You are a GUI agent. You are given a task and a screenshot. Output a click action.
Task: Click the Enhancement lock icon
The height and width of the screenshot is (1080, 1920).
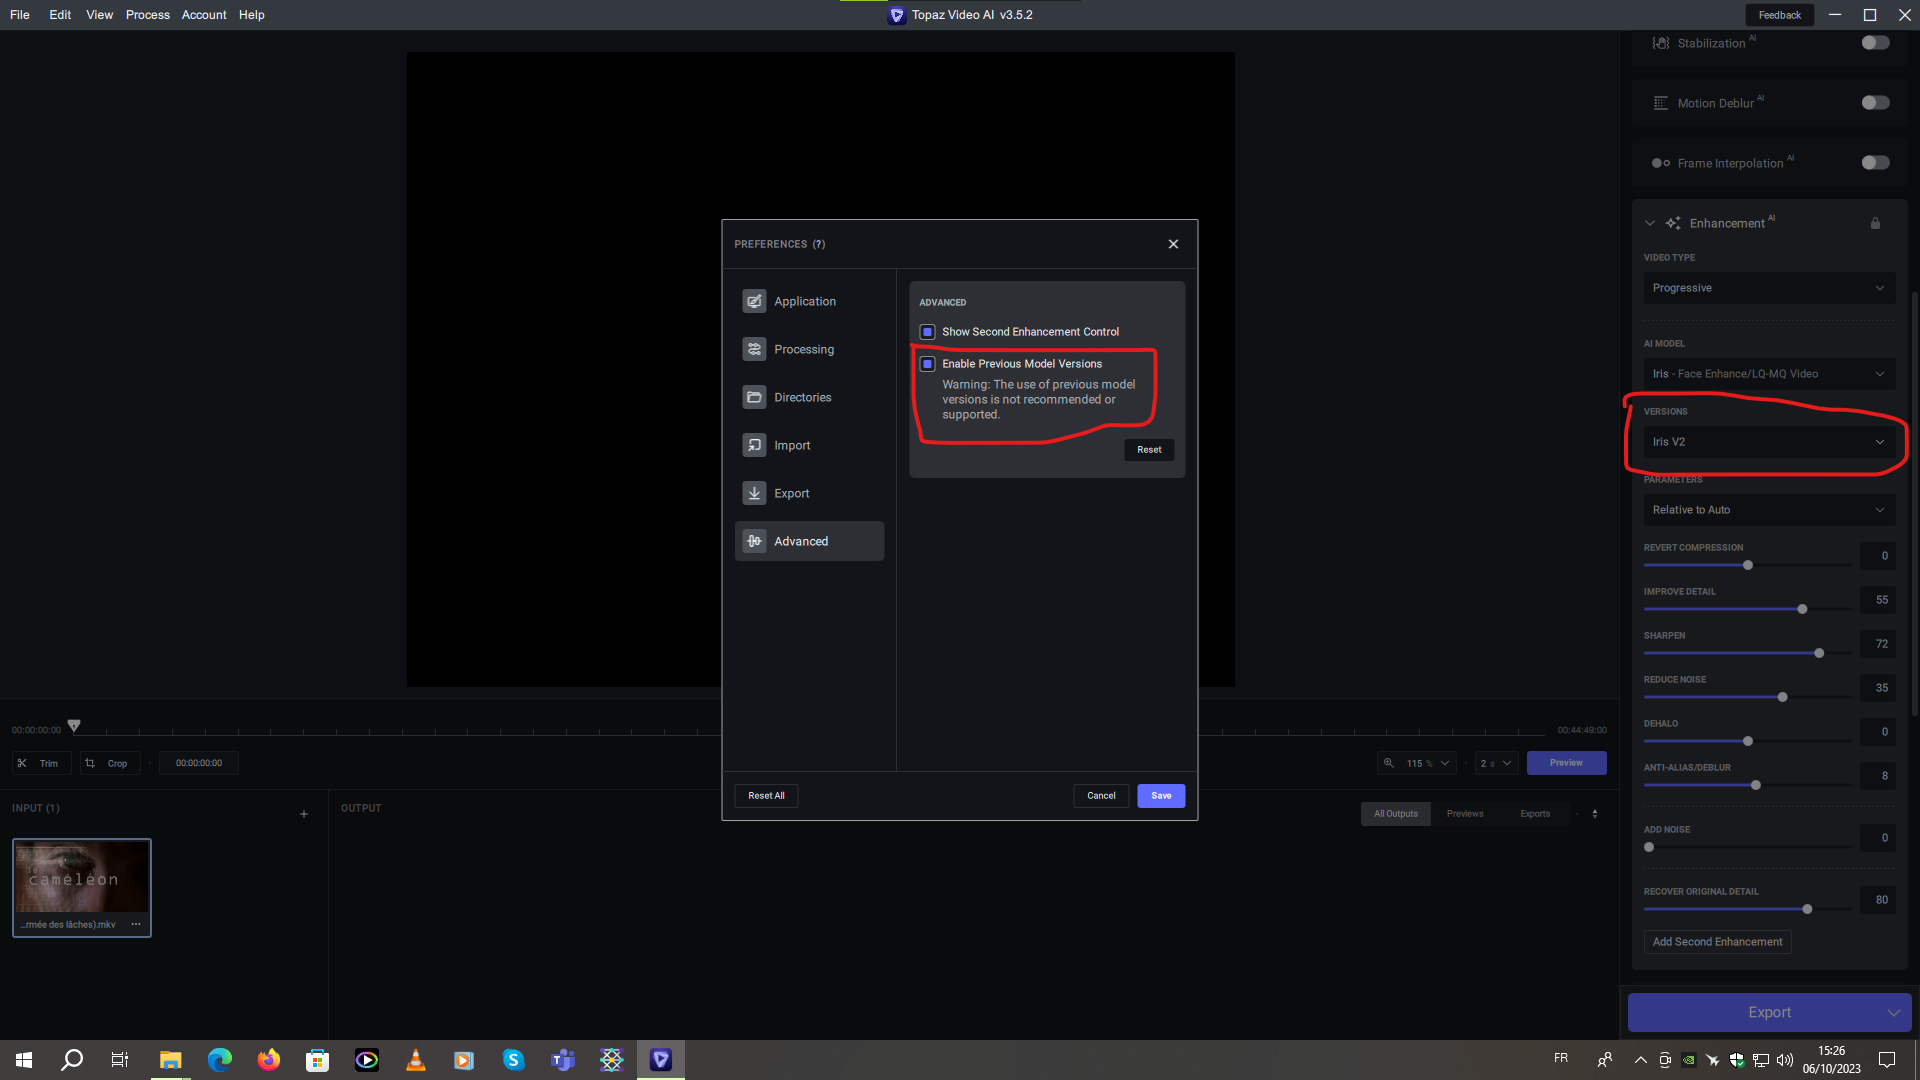[x=1875, y=223]
